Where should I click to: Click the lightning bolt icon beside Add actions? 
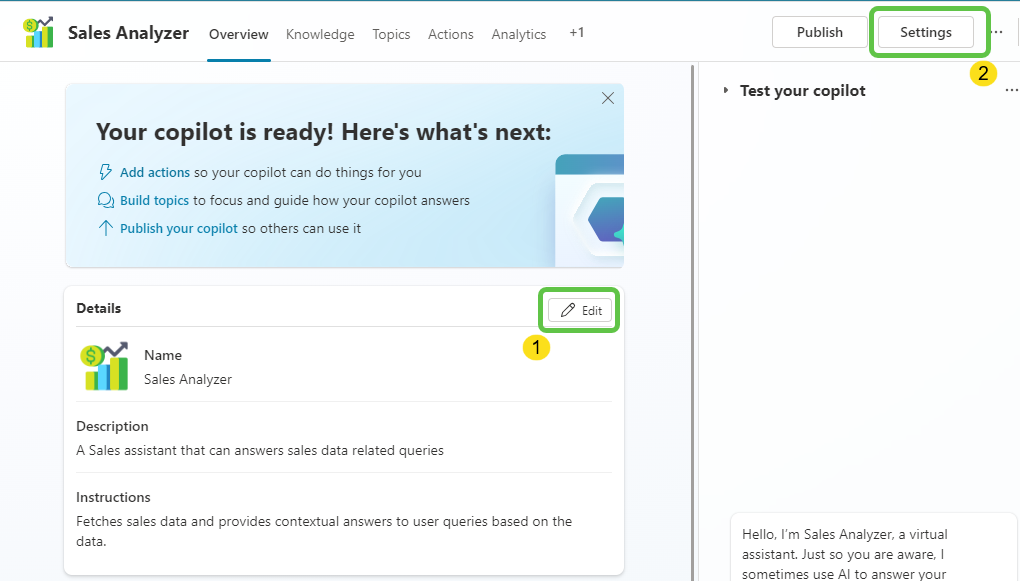click(x=105, y=172)
